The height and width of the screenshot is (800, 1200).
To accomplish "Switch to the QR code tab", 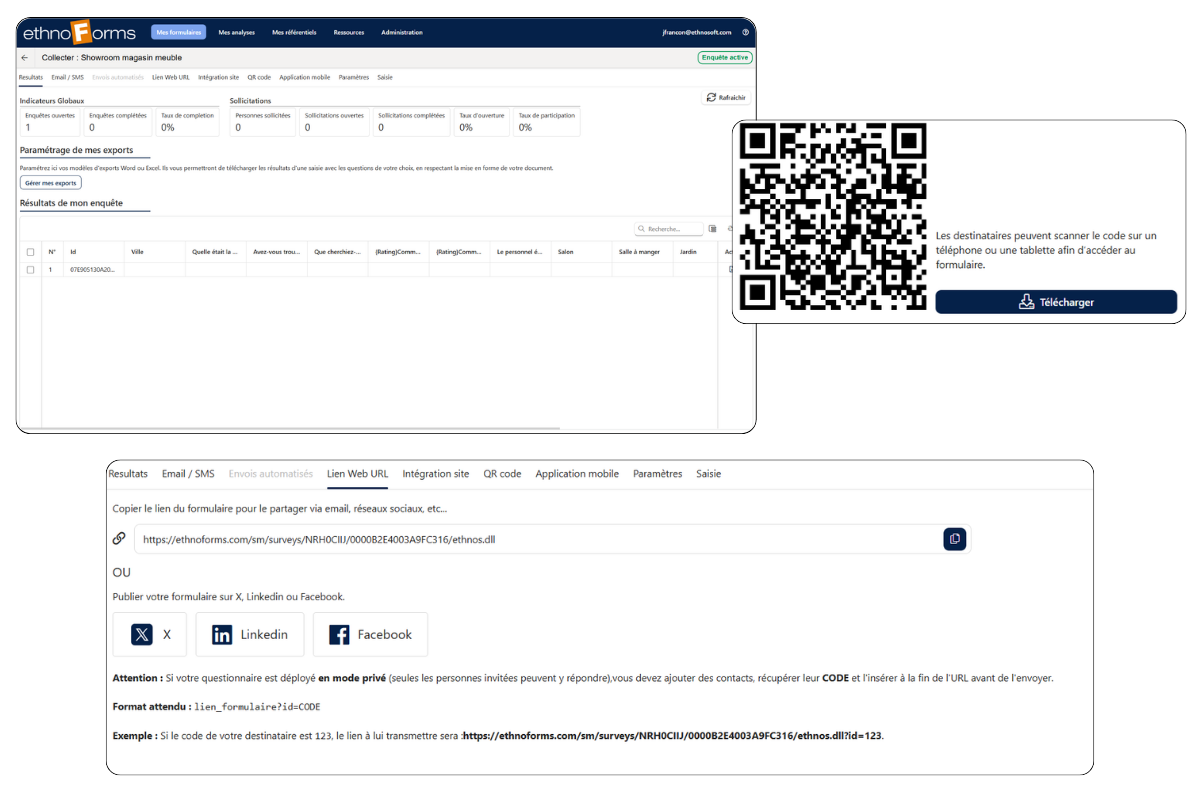I will 502,473.
